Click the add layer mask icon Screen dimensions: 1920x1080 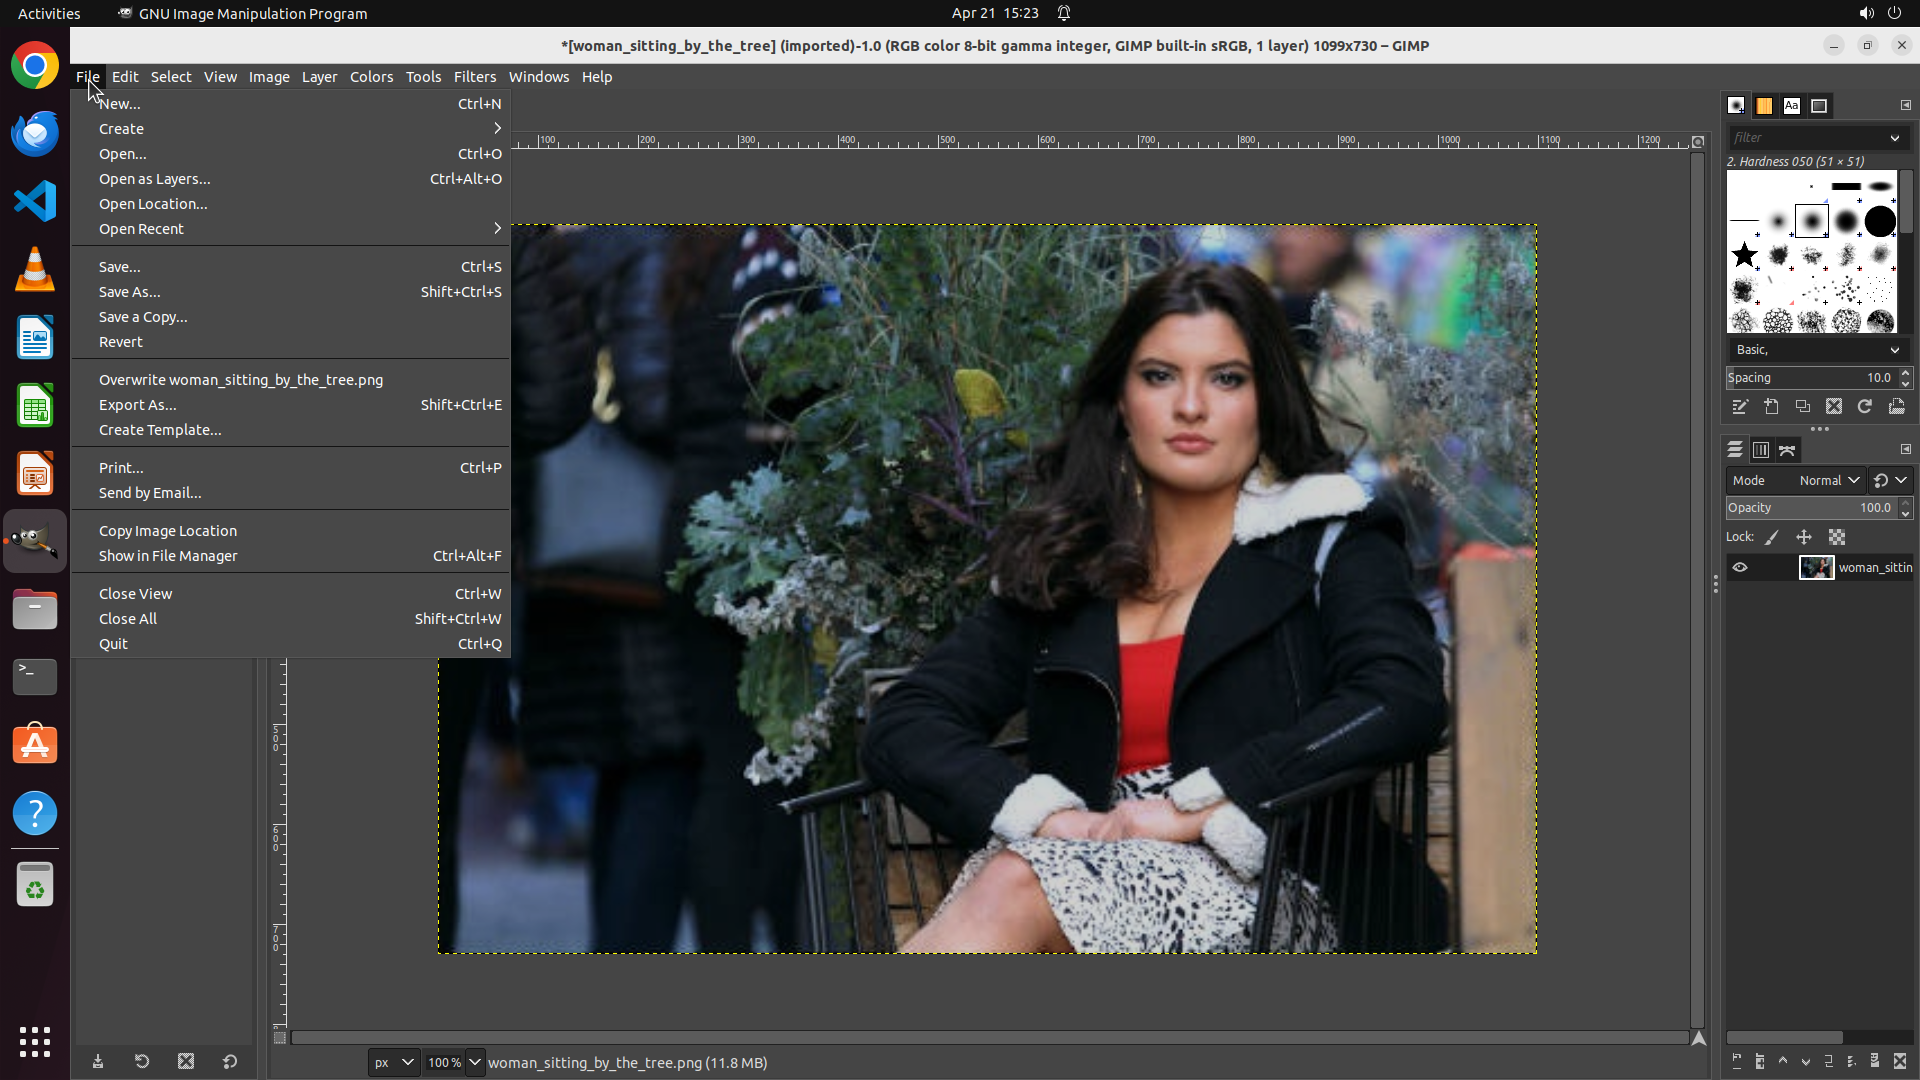point(1875,1062)
